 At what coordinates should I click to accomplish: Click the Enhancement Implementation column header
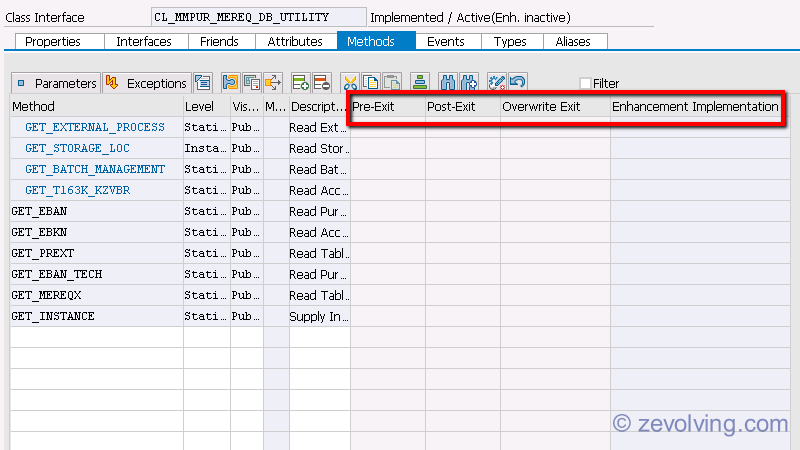point(695,107)
